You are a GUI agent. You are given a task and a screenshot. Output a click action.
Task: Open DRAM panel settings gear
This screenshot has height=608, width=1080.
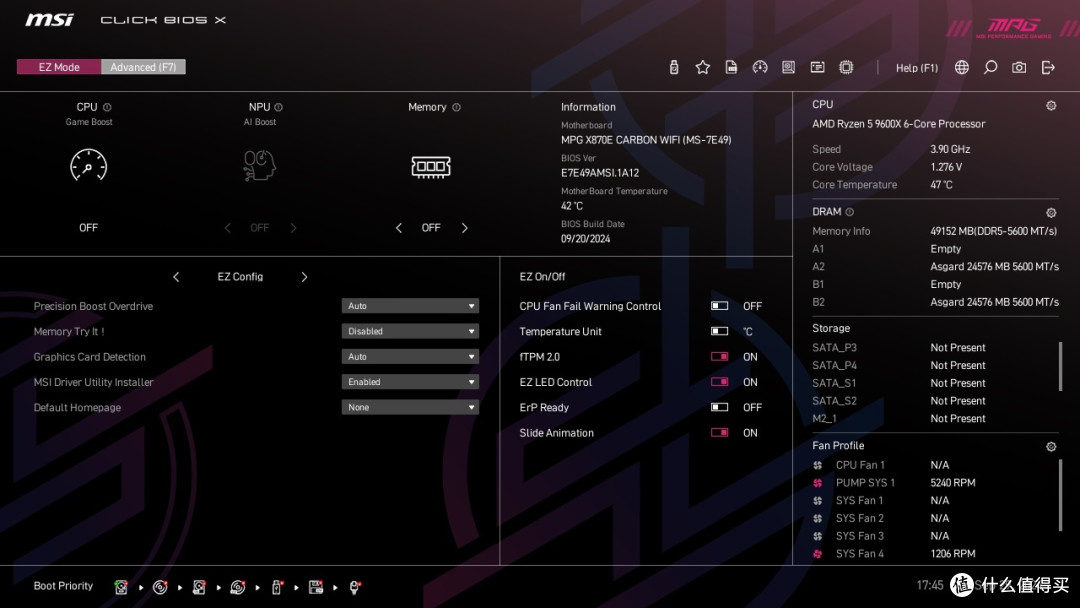click(1051, 213)
